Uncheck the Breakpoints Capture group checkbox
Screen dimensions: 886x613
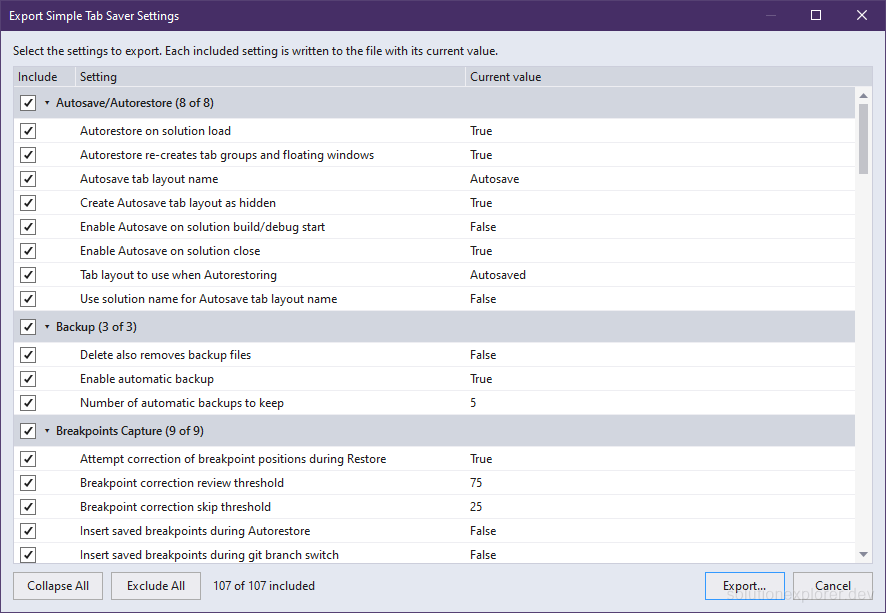coord(28,431)
